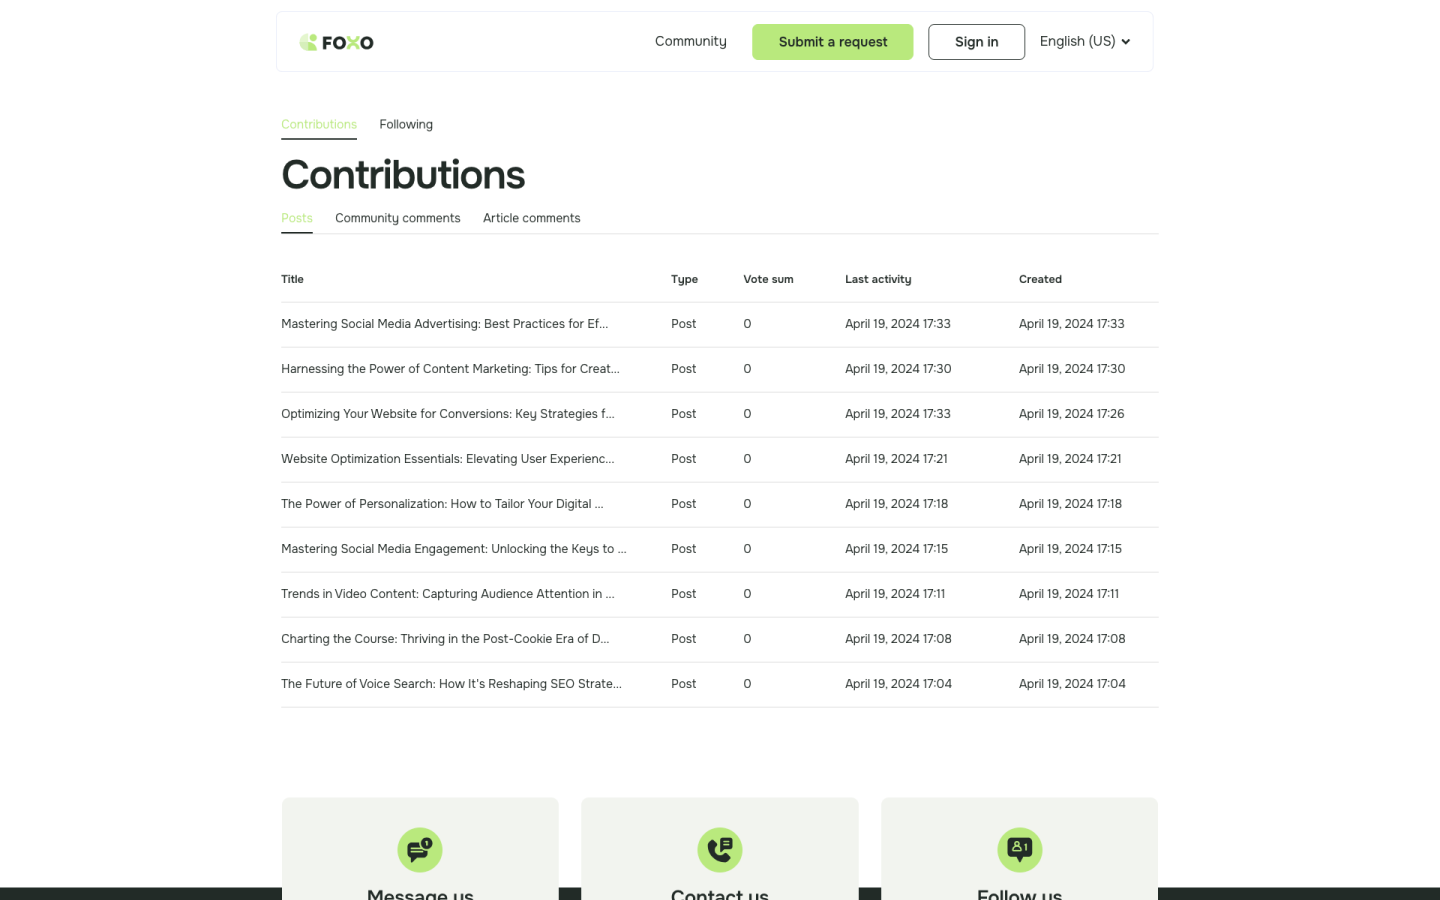
Task: Click the Message us chat icon
Action: tap(420, 850)
